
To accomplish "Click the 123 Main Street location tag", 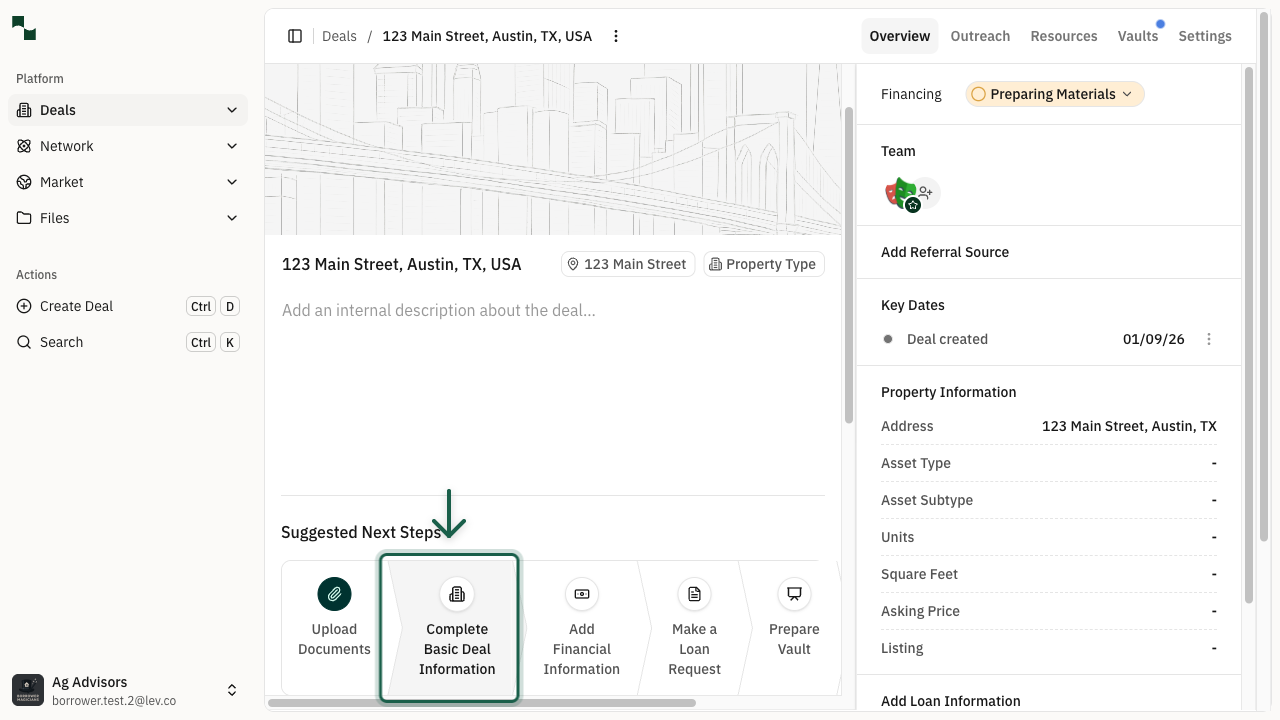I will (x=627, y=264).
